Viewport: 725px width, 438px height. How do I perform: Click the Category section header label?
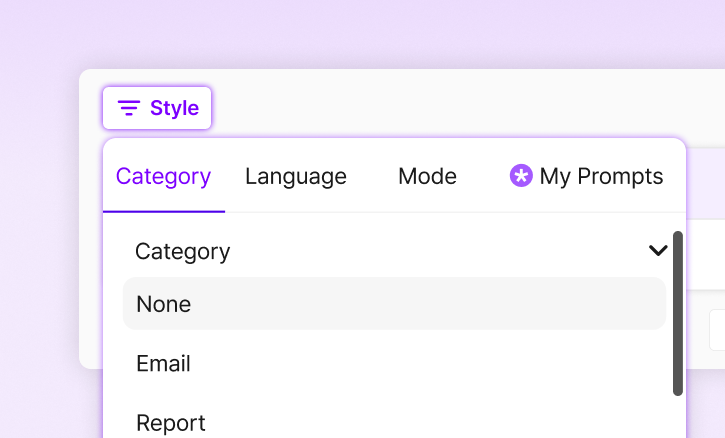click(x=183, y=251)
